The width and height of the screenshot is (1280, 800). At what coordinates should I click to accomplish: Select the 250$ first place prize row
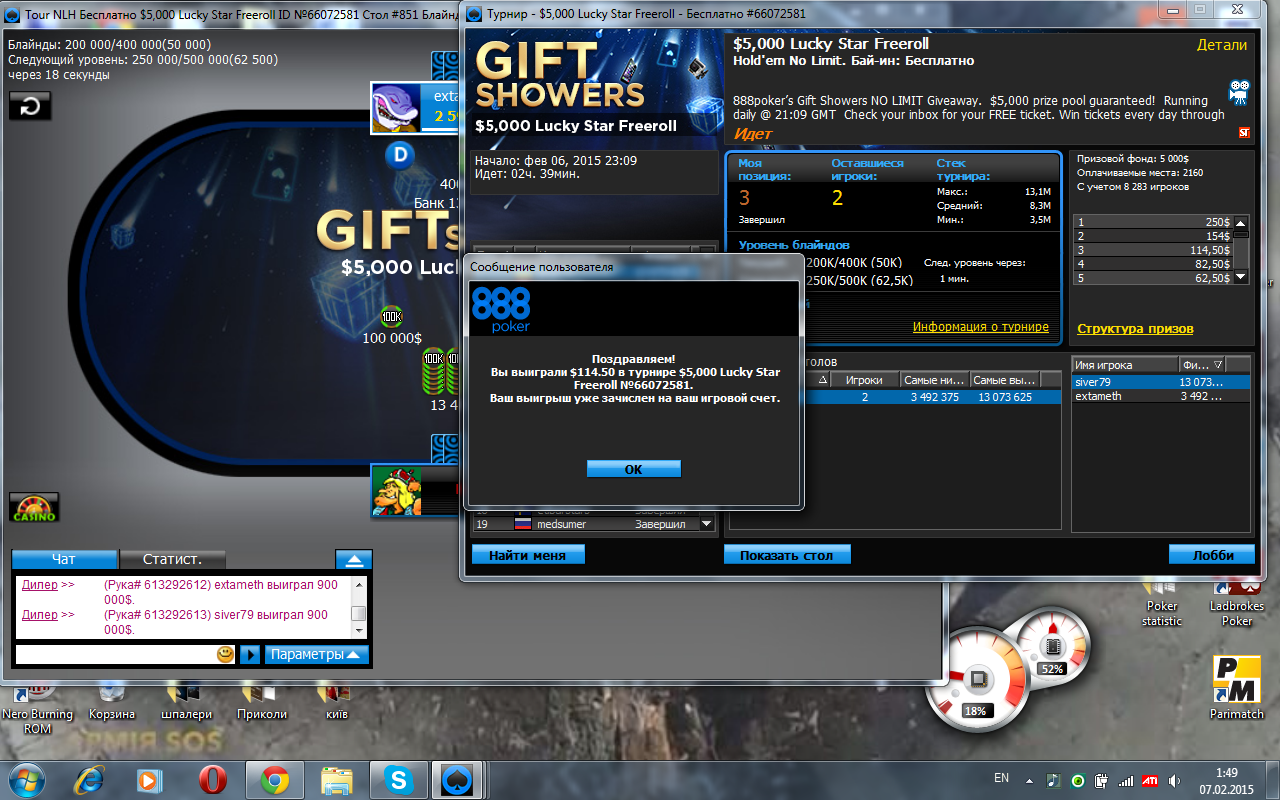pos(1152,222)
